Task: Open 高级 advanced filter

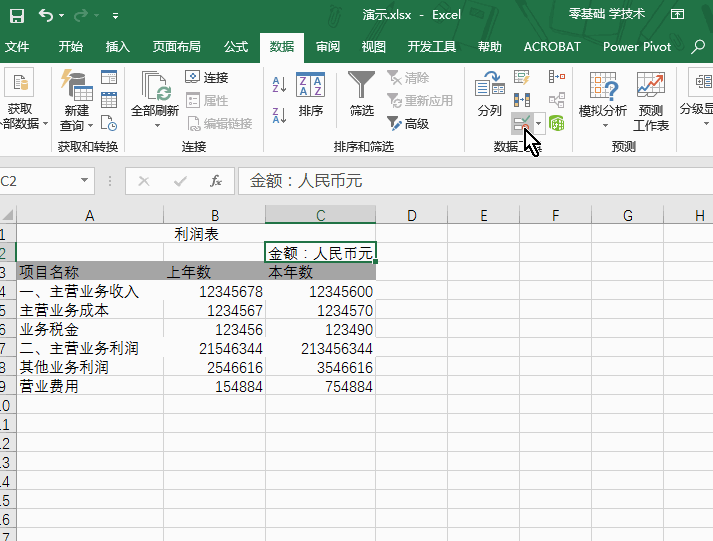Action: [x=408, y=123]
